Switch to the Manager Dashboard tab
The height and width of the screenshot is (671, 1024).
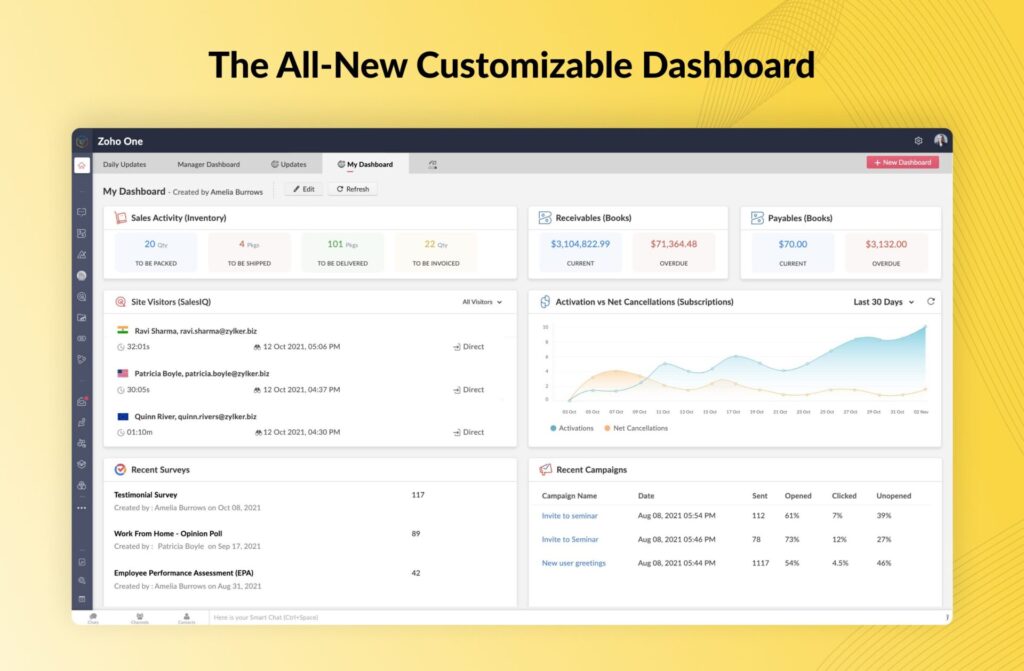pos(208,164)
